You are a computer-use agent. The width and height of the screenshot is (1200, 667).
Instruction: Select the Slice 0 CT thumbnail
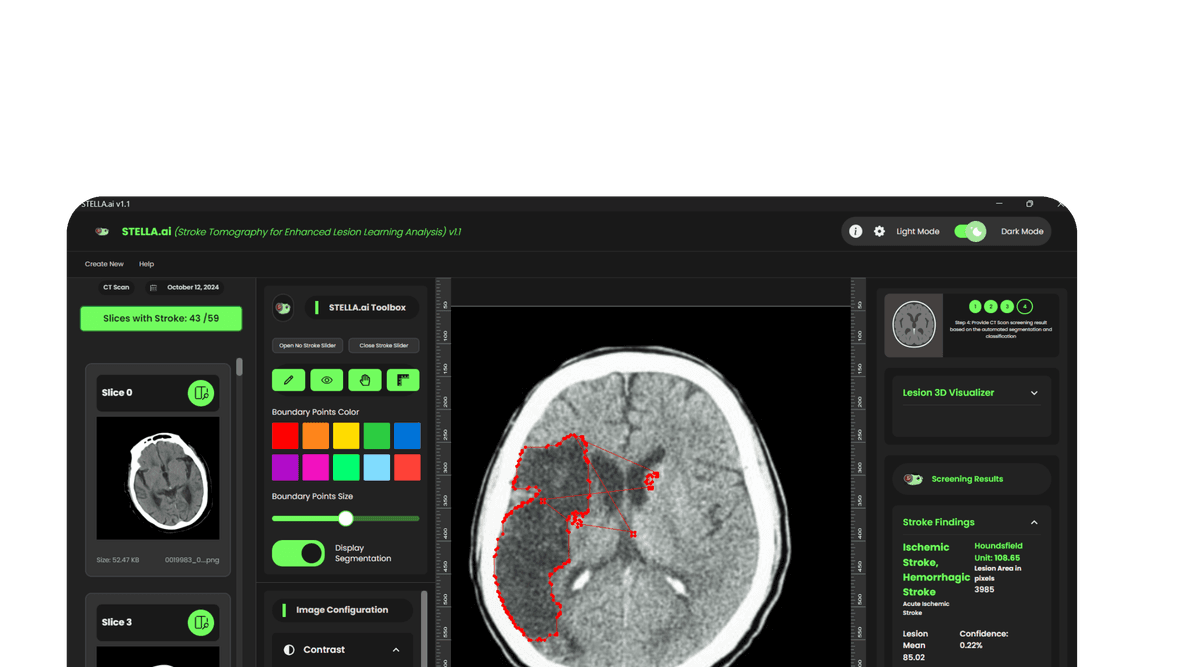(x=158, y=478)
